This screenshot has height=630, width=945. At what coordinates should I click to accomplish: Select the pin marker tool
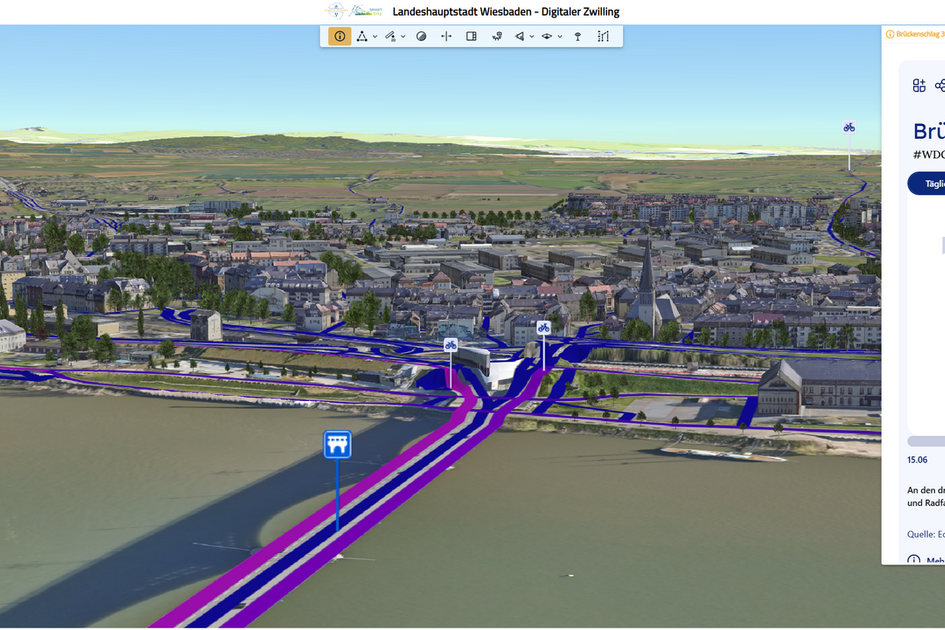577,36
